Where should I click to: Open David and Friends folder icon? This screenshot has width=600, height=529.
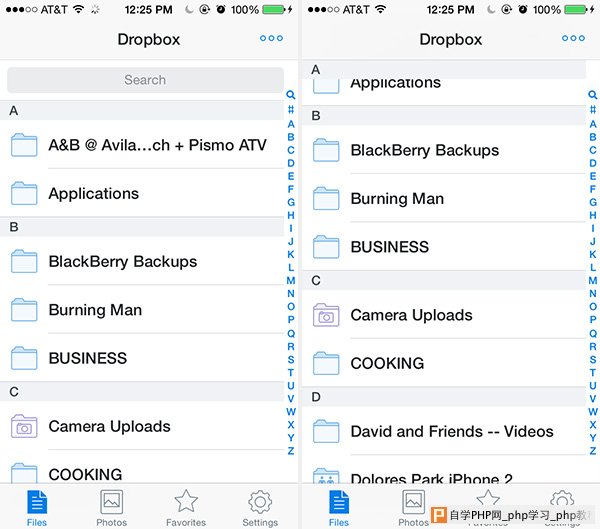pos(326,431)
